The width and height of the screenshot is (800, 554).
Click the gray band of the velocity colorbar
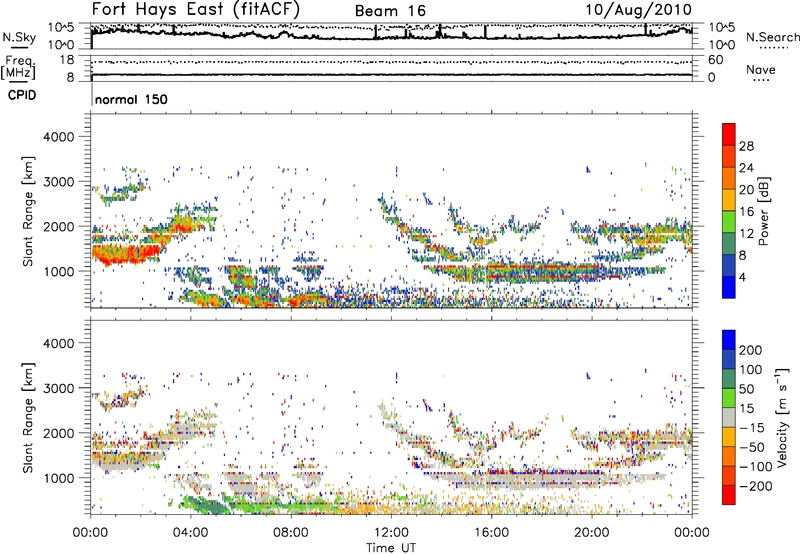point(729,417)
